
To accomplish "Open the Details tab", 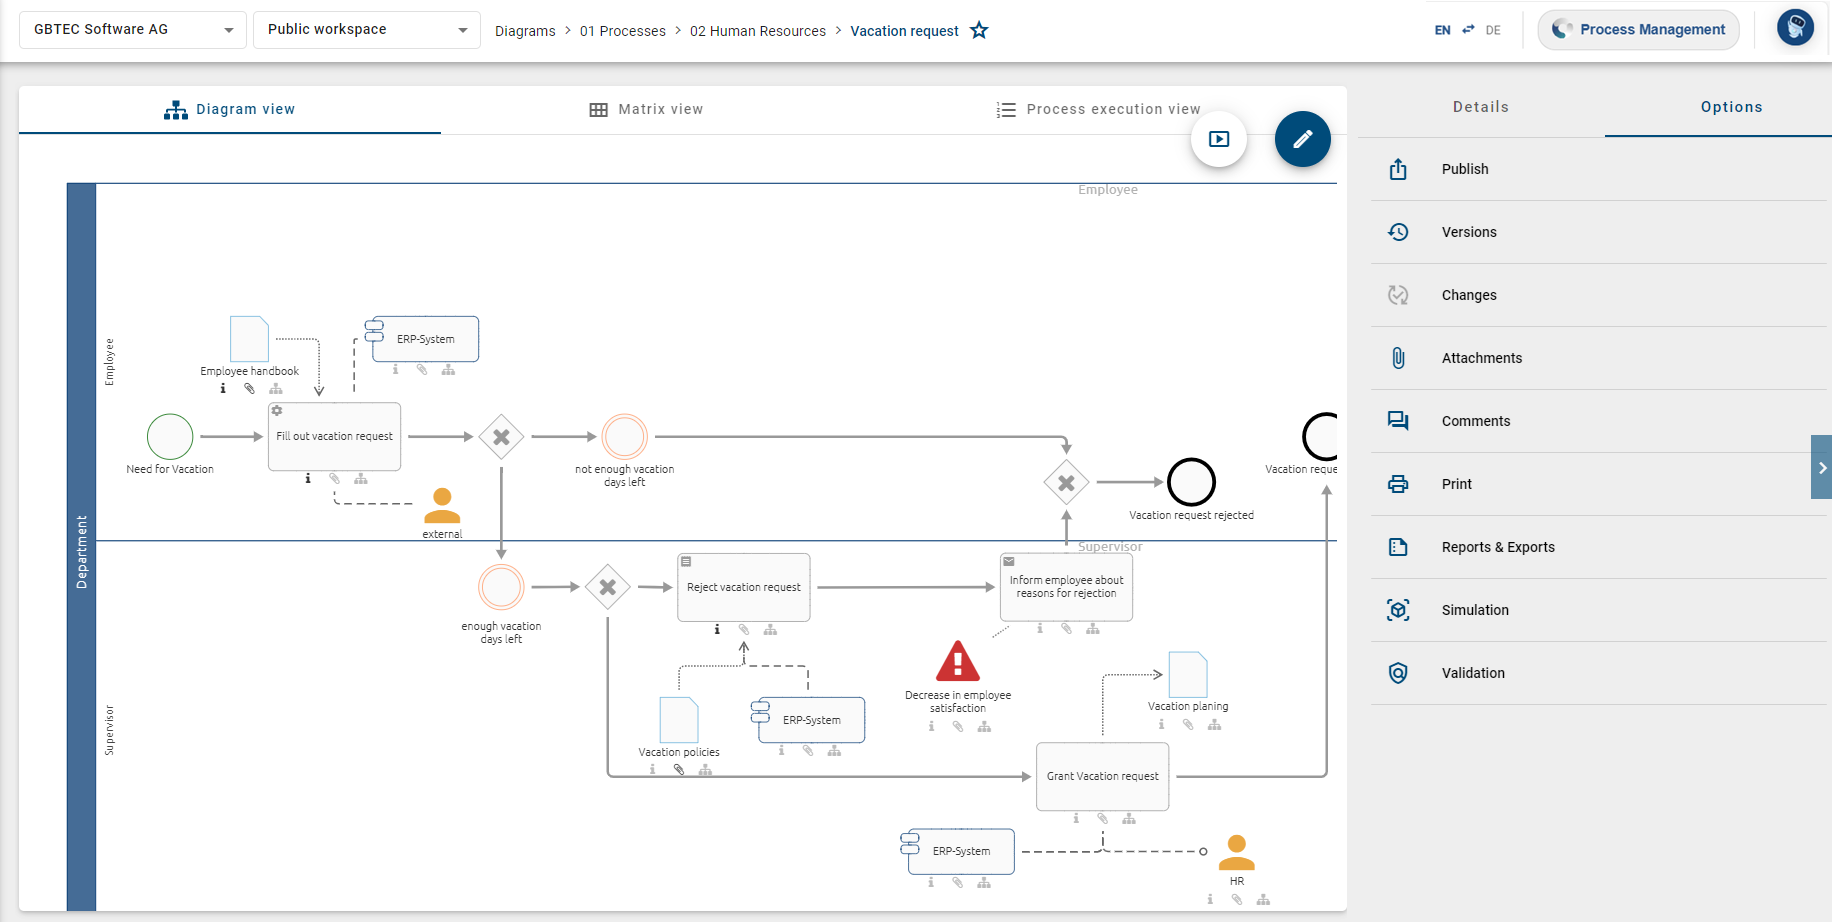I will coord(1480,107).
